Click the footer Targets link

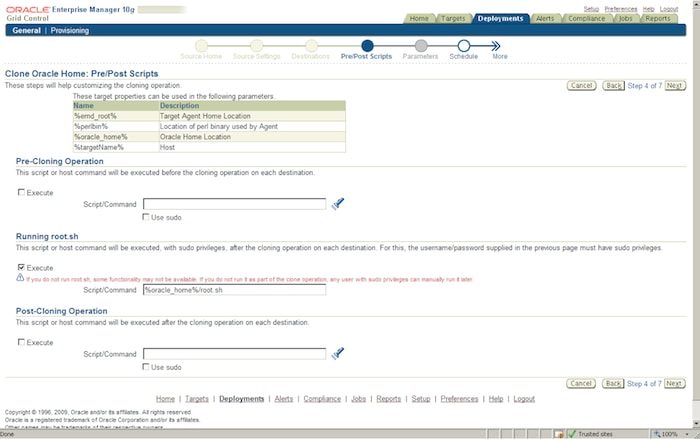197,399
